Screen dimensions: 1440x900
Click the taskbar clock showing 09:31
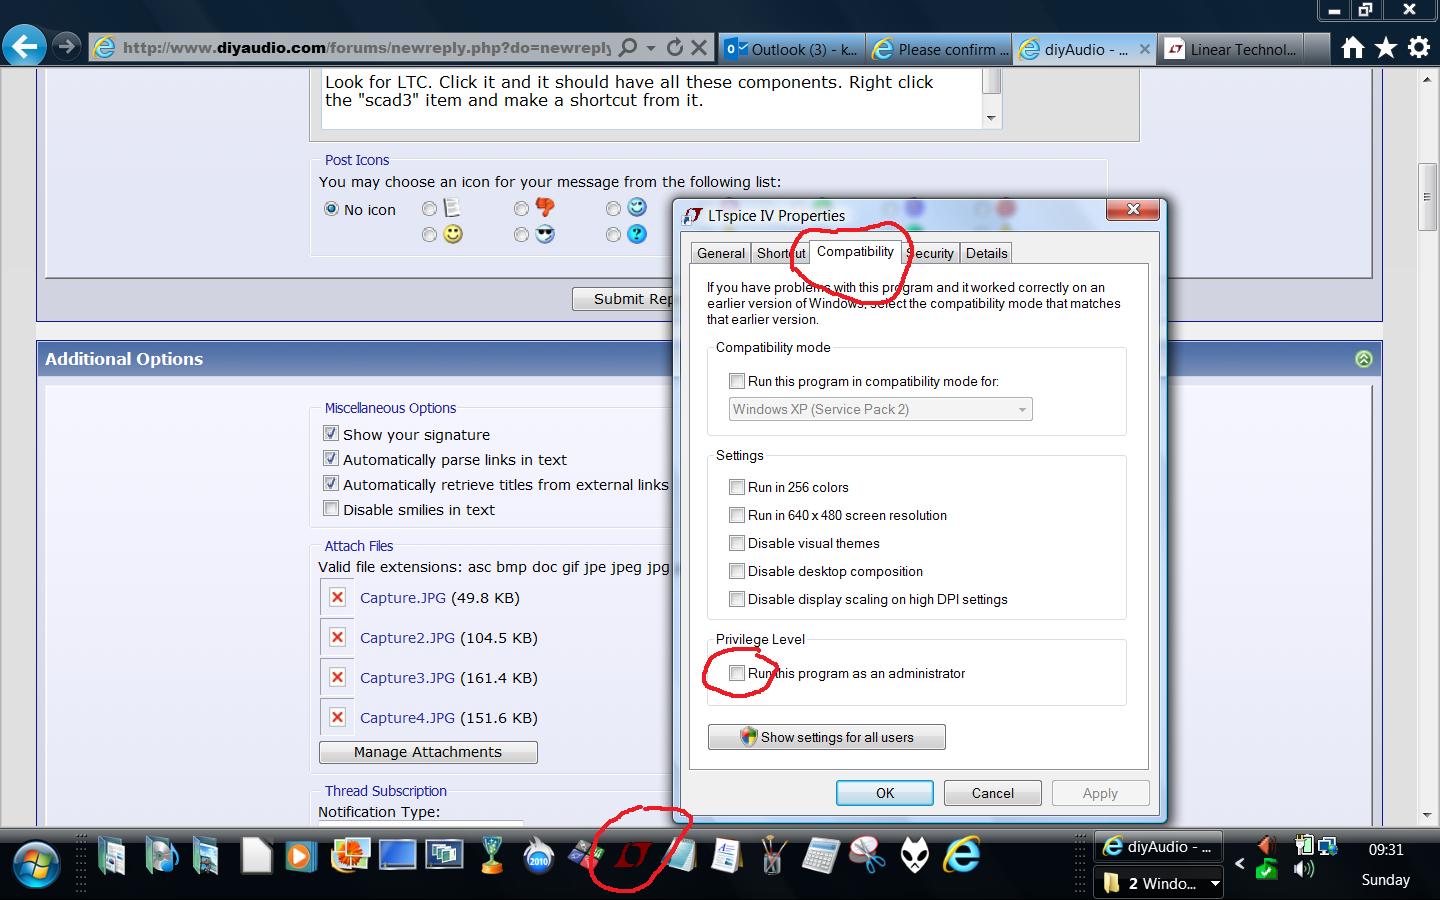point(1386,850)
